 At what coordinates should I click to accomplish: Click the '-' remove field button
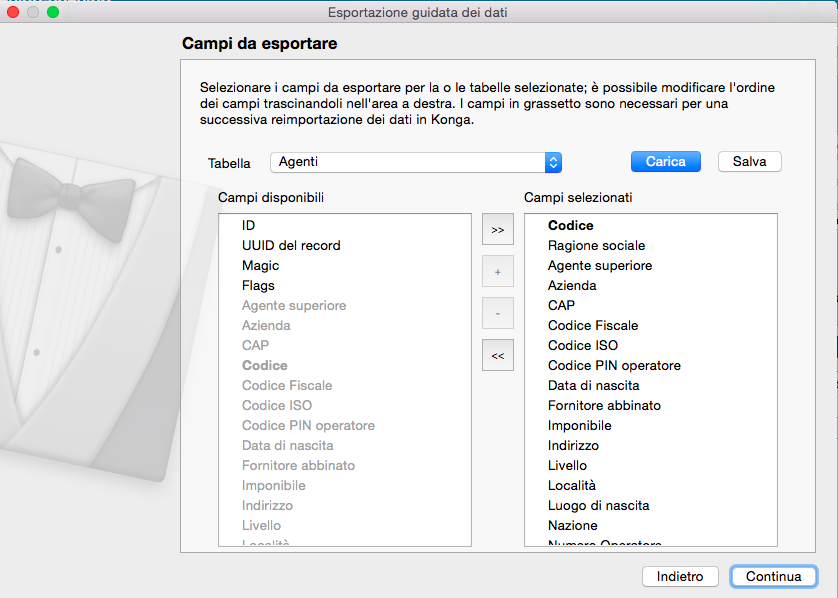coord(497,313)
